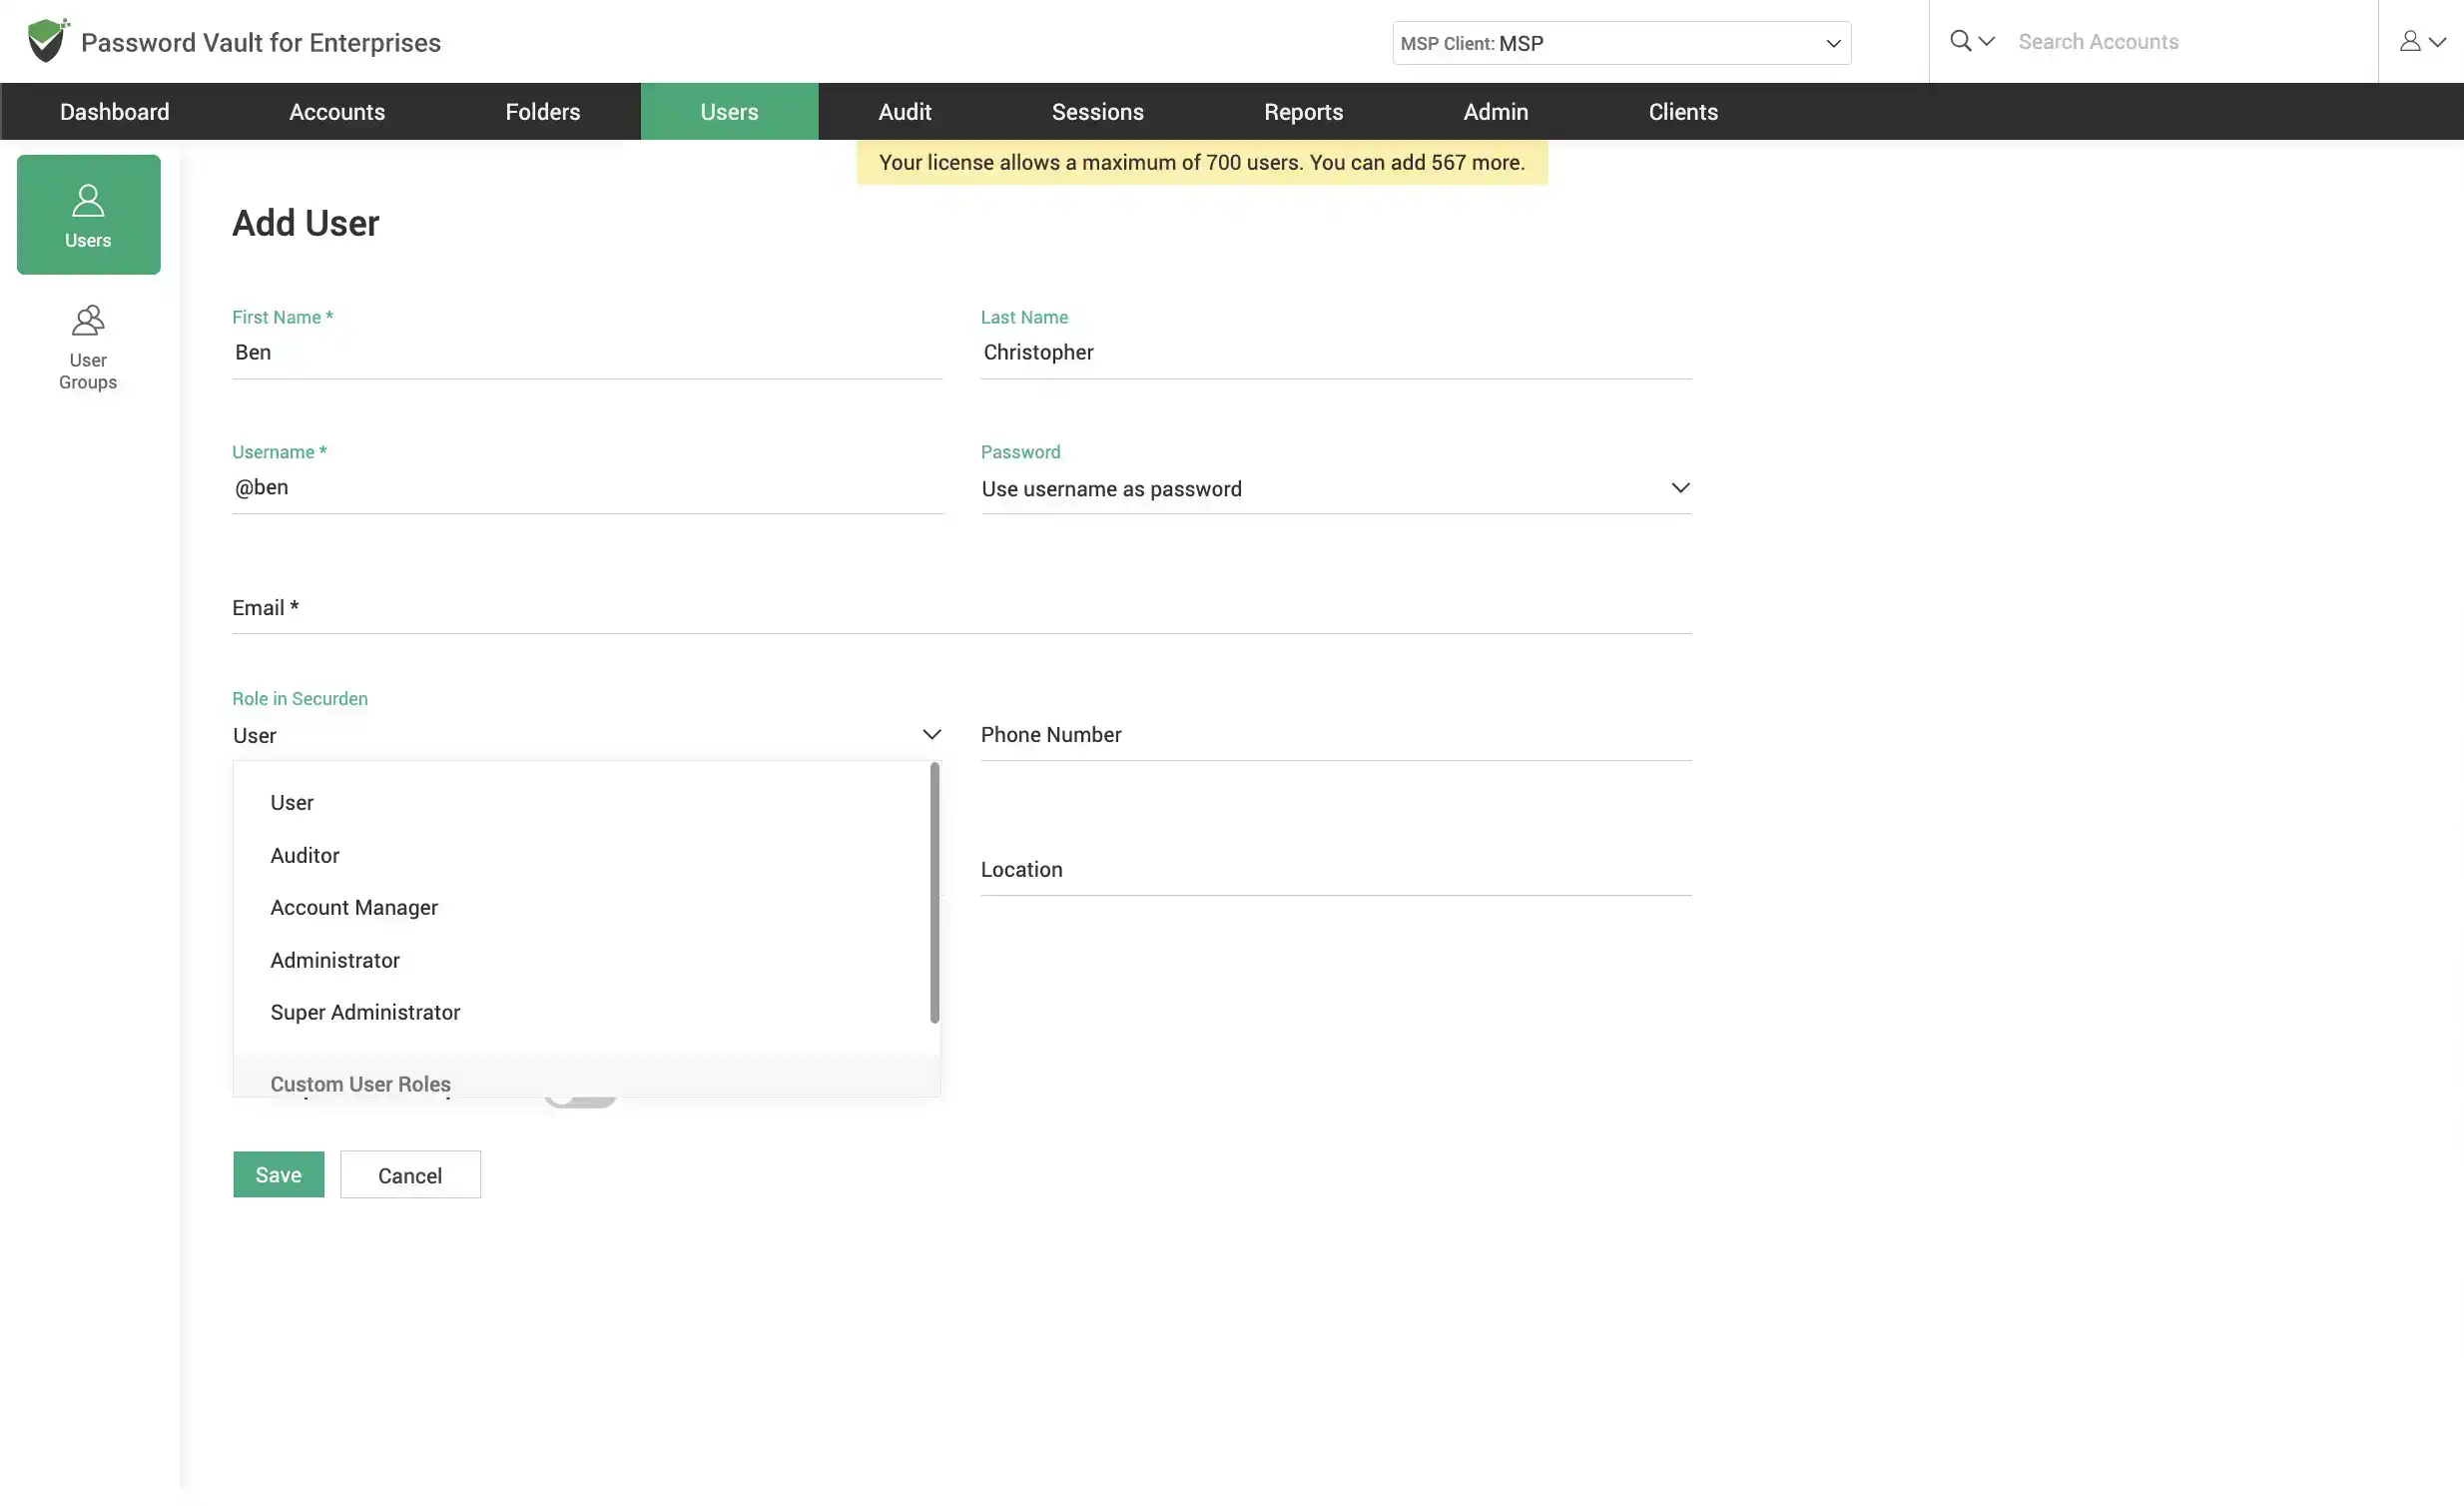
Task: Select the Auditor role option
Action: pyautogui.click(x=305, y=854)
